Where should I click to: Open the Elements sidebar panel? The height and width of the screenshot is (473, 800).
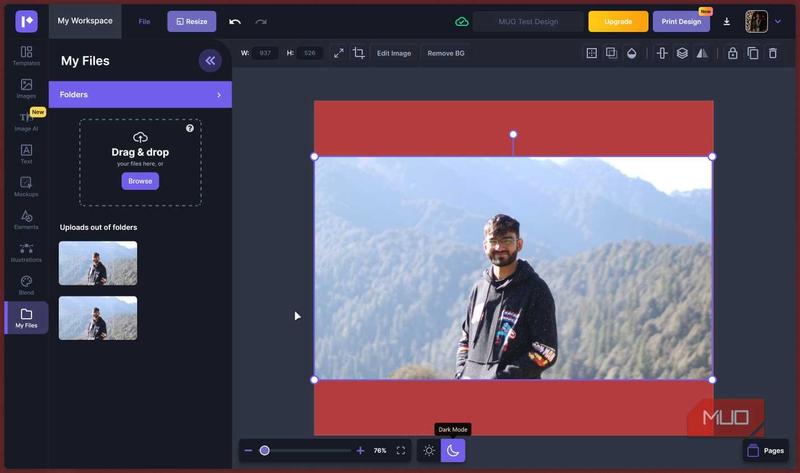26,219
